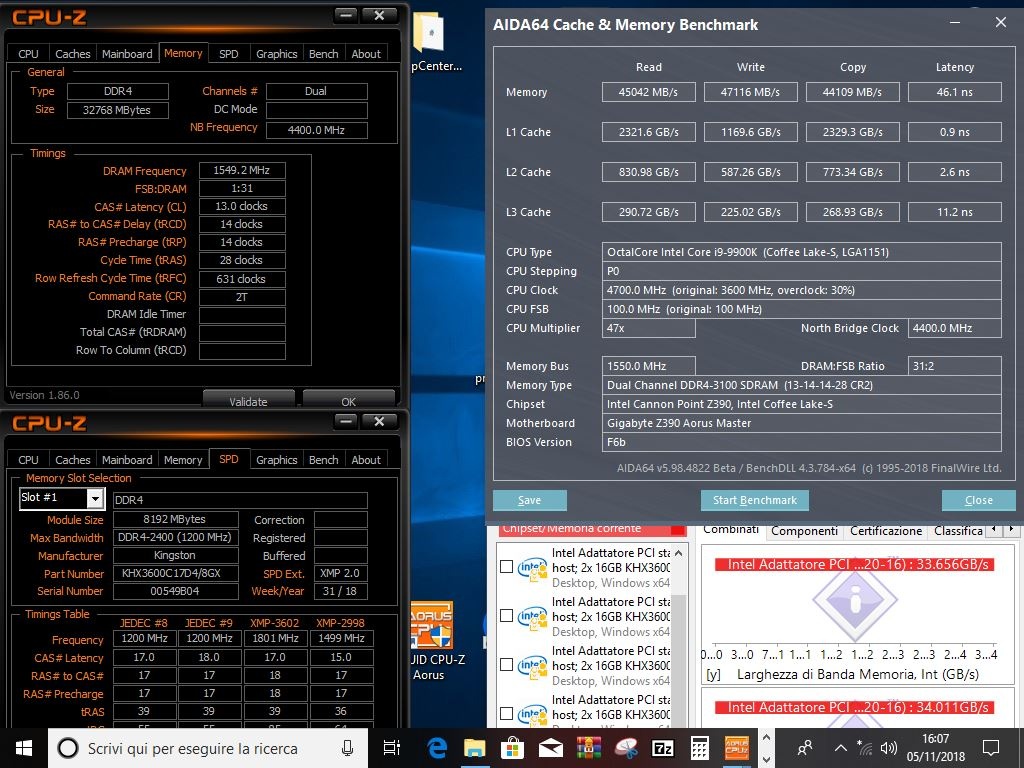
Task: Switch to the Componenti tab
Action: pyautogui.click(x=804, y=531)
